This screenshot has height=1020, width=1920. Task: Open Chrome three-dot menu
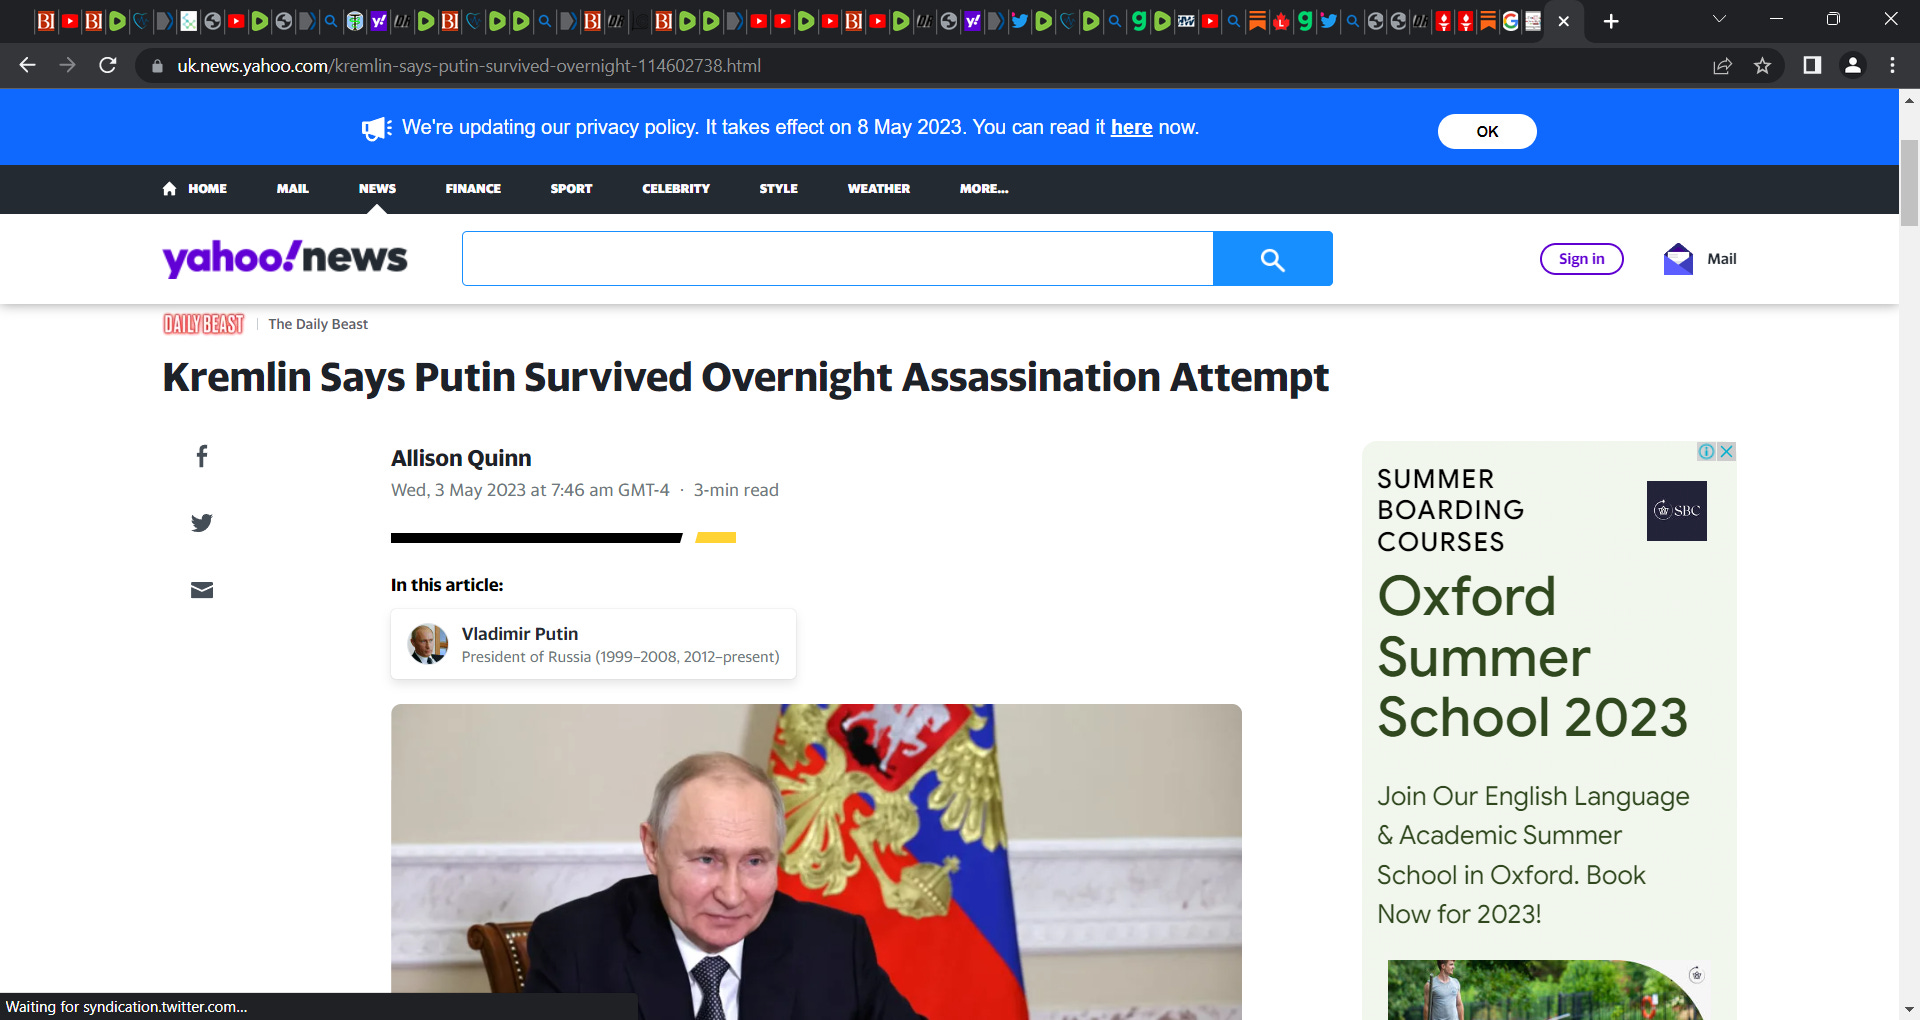1892,65
